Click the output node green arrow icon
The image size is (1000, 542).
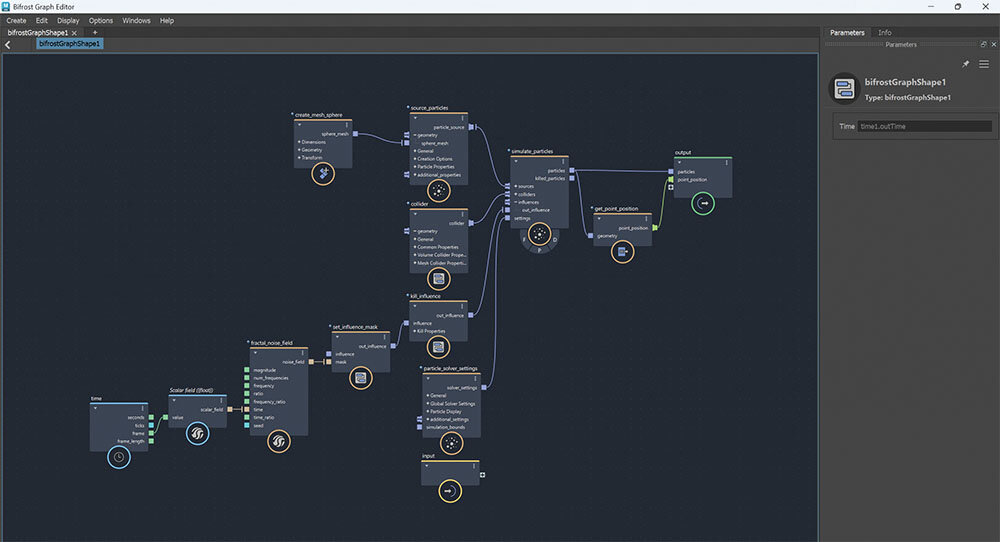[x=703, y=203]
